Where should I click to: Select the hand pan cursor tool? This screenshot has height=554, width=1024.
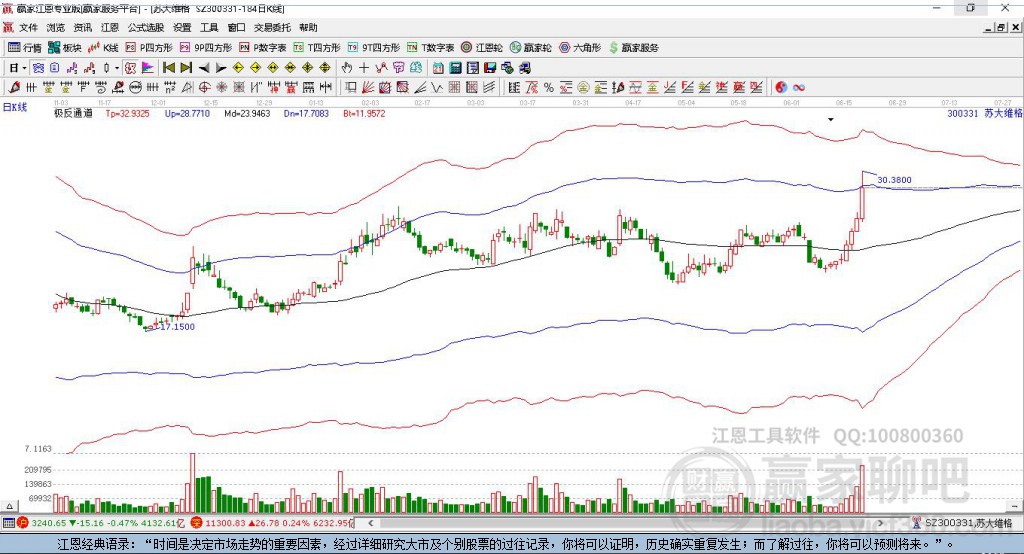coord(347,68)
